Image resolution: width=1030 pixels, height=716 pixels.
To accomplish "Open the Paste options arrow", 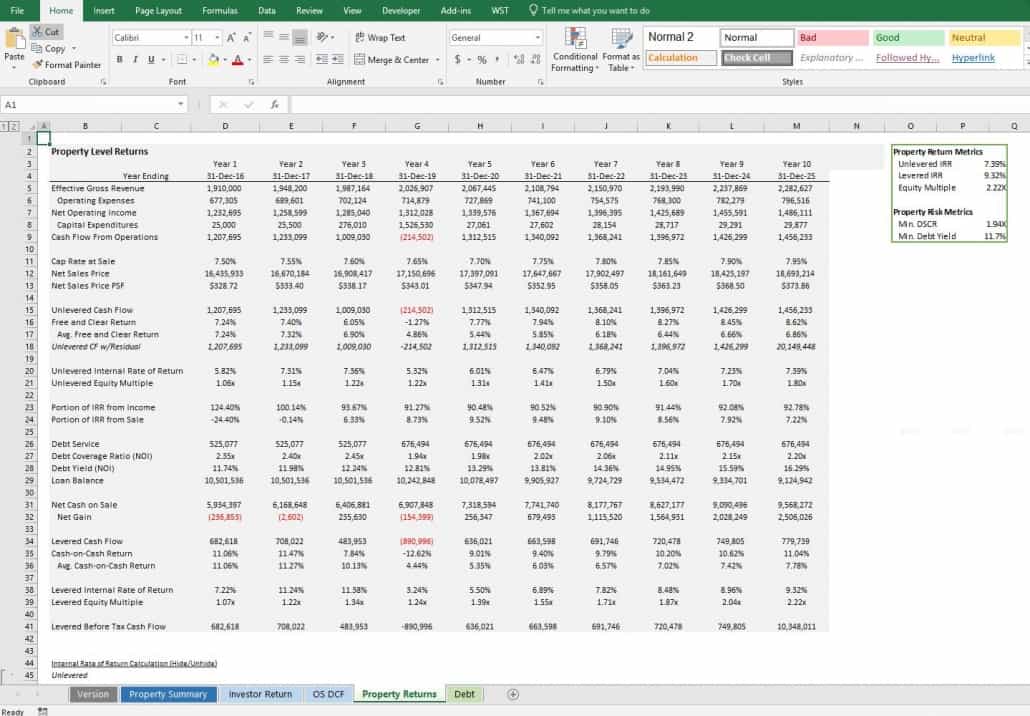I will tap(14, 67).
